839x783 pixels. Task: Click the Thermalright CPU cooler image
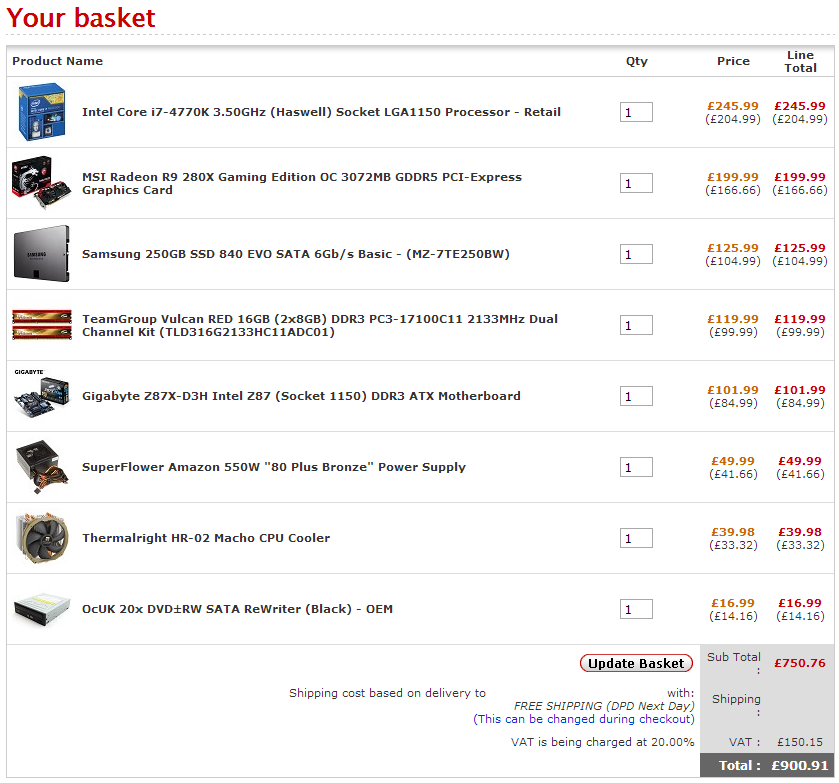[42, 538]
